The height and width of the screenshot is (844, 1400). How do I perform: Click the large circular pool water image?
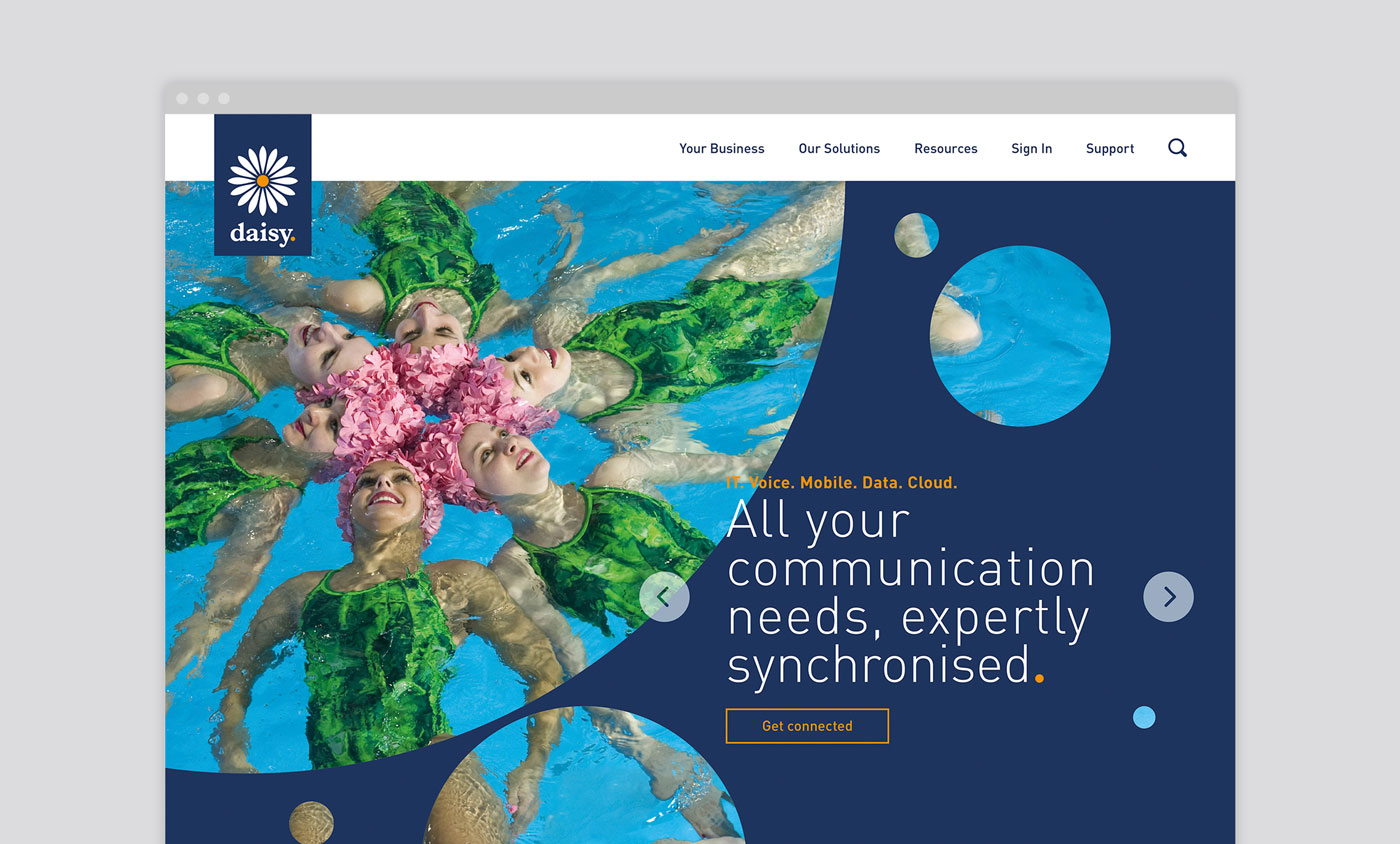pos(1020,336)
